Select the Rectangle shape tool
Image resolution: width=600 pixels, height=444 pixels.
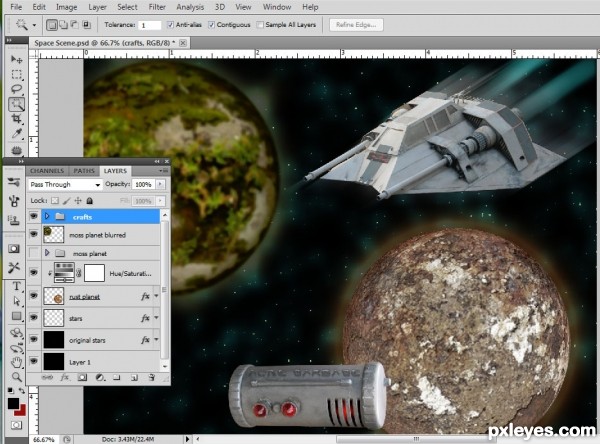[x=16, y=316]
